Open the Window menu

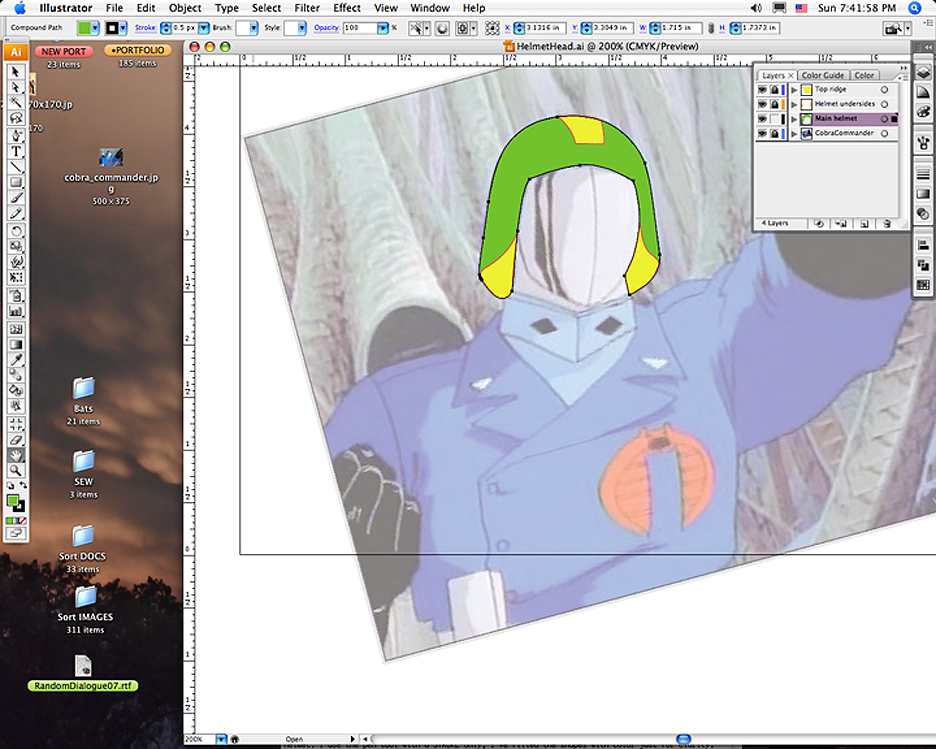point(430,8)
